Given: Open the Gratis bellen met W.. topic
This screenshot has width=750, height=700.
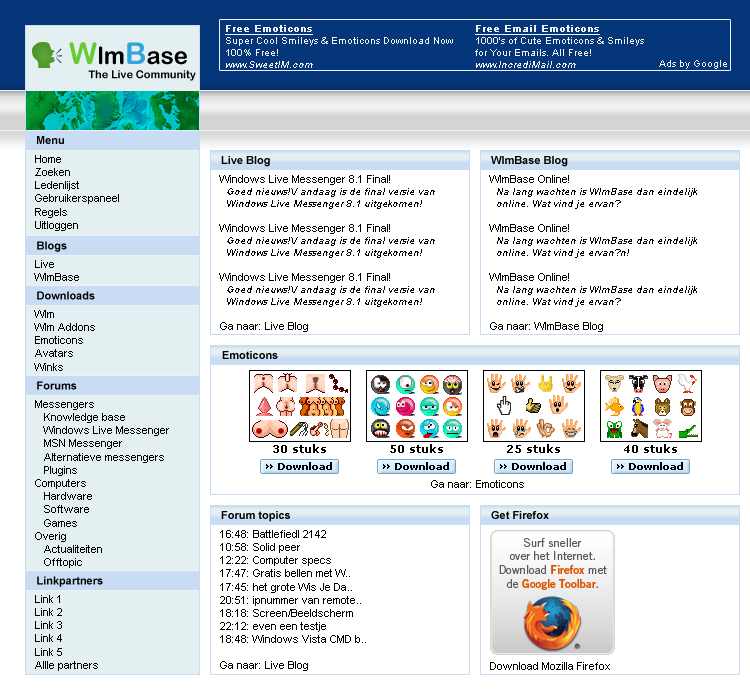Looking at the screenshot, I should (285, 573).
